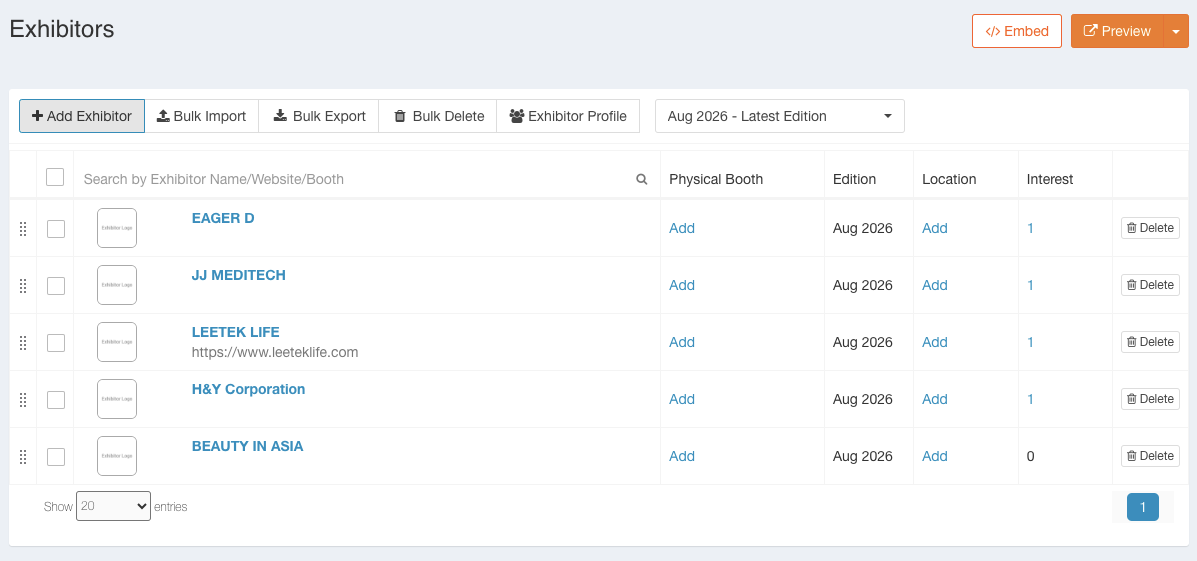Viewport: 1197px width, 561px height.
Task: Add a physical booth for EAGER D
Action: pos(682,228)
